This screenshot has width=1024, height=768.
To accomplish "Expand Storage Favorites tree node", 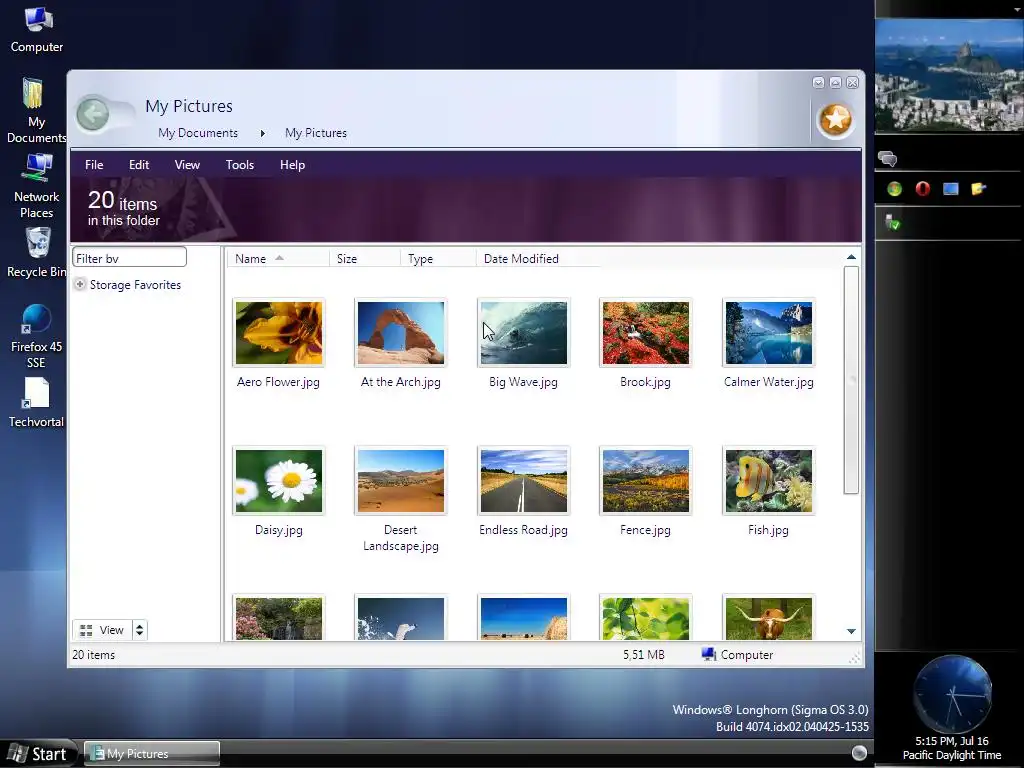I will tap(80, 284).
